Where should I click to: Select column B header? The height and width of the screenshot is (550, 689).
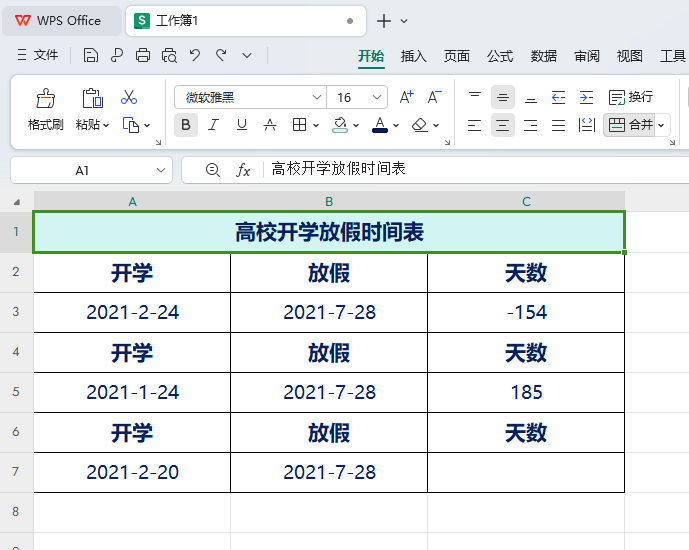(329, 201)
